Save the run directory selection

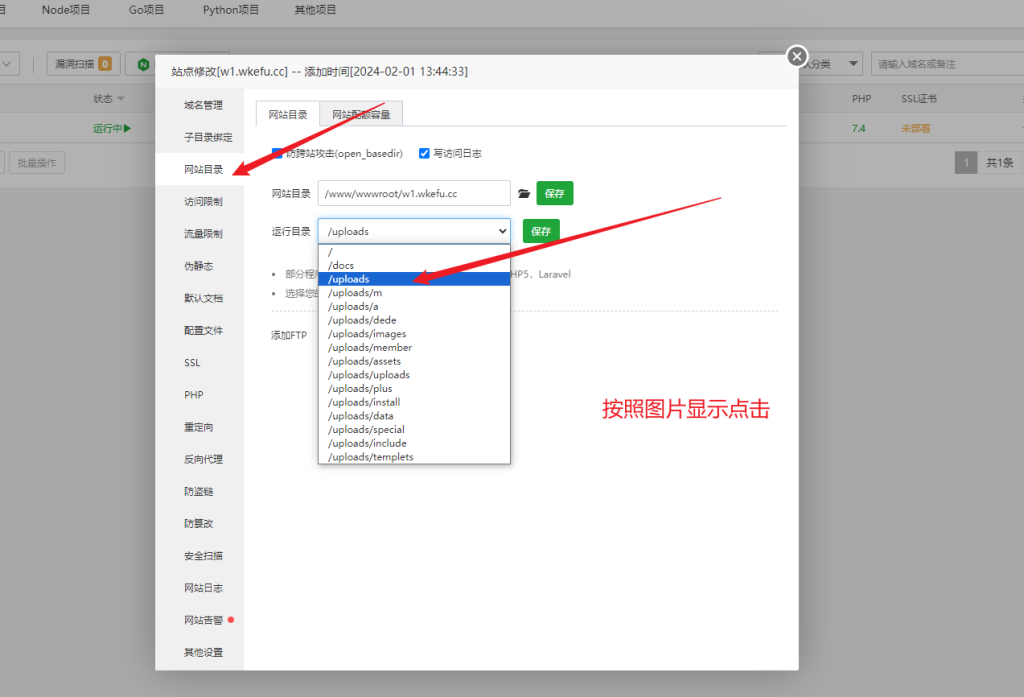(541, 231)
